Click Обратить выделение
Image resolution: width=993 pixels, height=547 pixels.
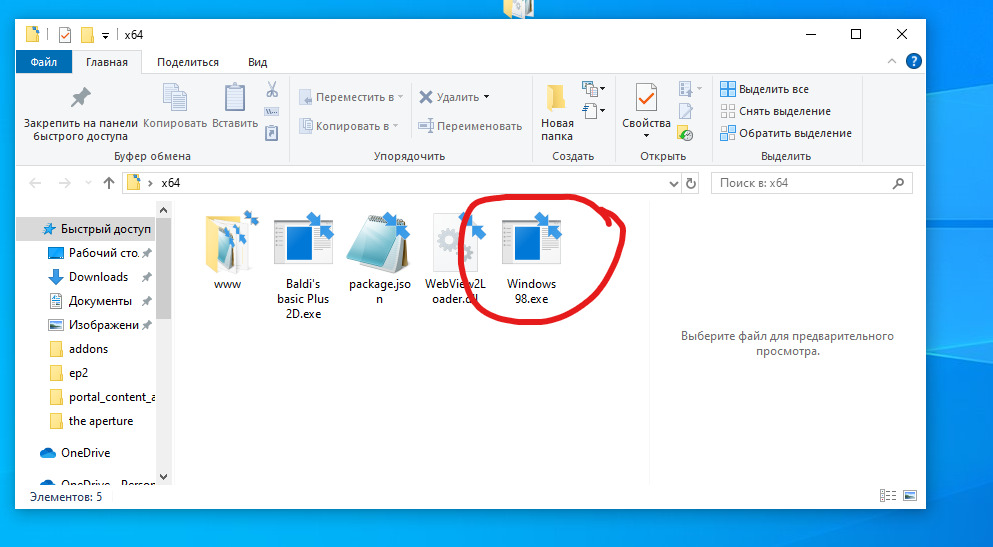point(786,133)
